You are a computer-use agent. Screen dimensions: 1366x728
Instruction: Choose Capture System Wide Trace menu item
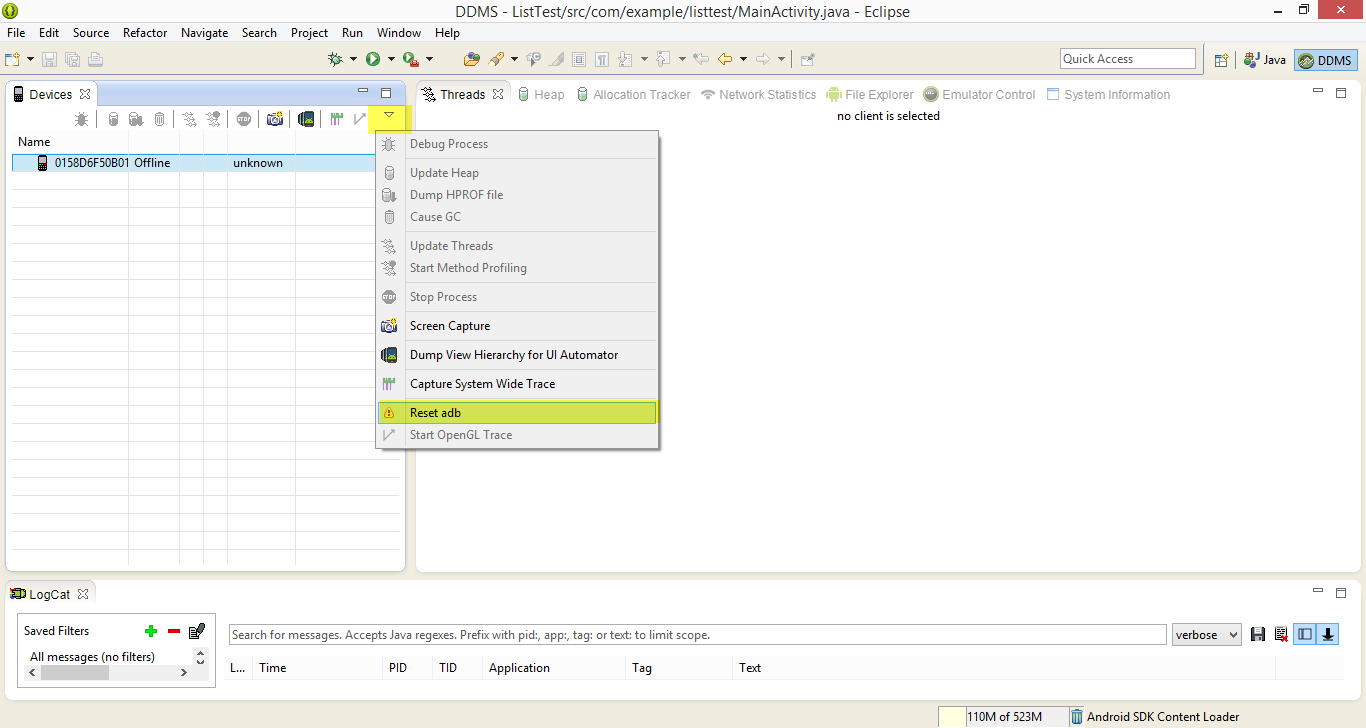pos(517,384)
